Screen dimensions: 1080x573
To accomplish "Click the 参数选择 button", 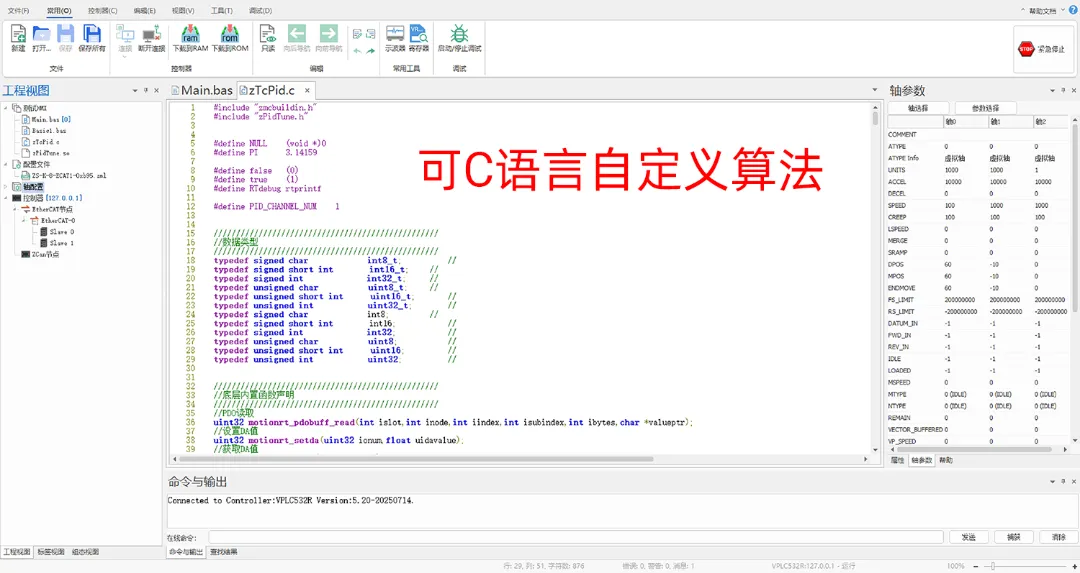I will point(985,108).
